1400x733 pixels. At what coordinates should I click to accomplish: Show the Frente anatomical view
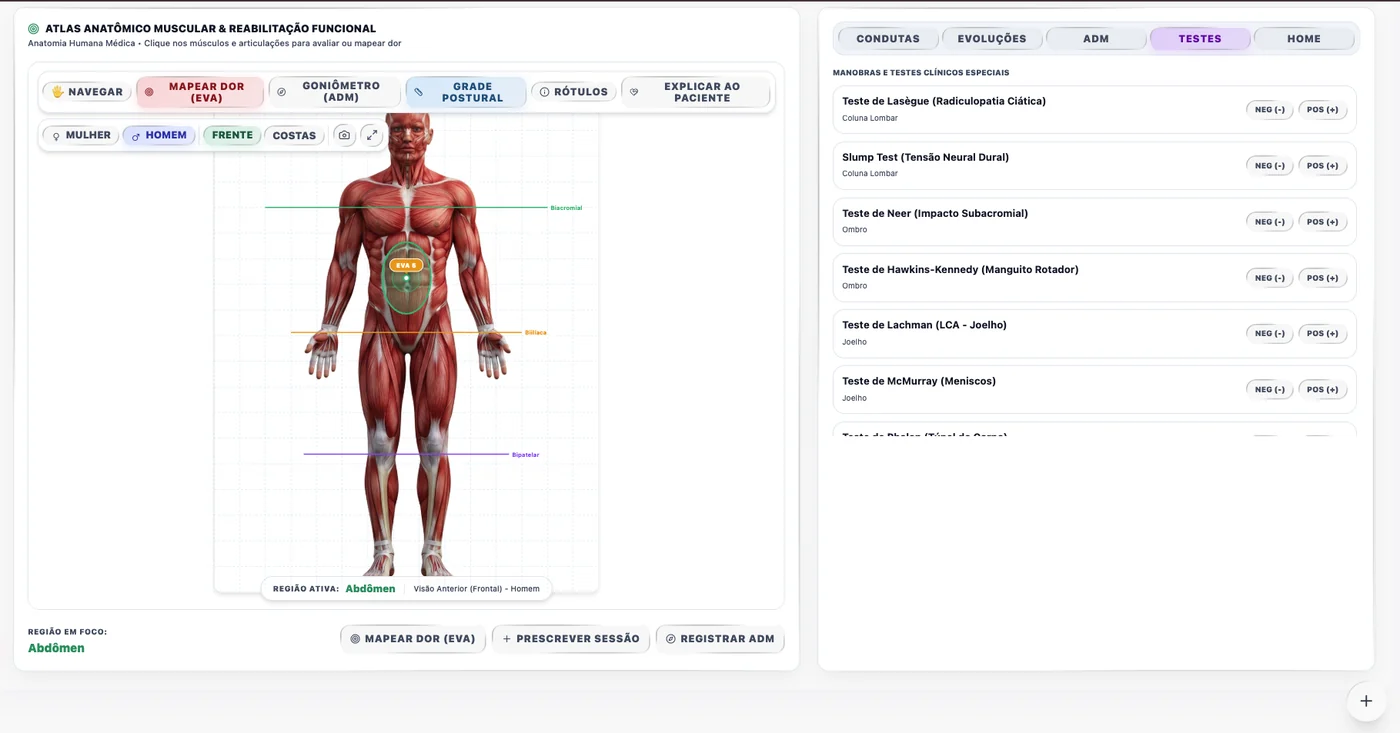[x=232, y=135]
